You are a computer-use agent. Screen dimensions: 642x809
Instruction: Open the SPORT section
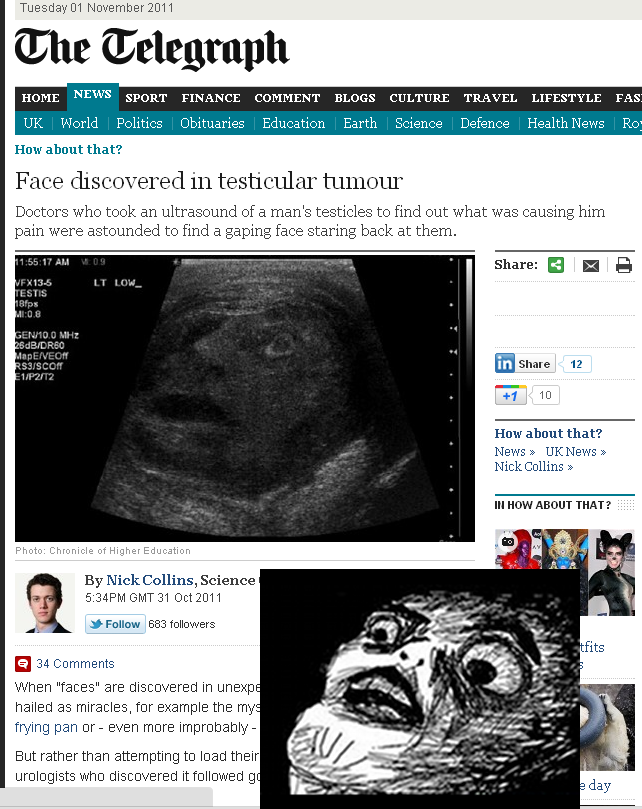click(x=146, y=98)
